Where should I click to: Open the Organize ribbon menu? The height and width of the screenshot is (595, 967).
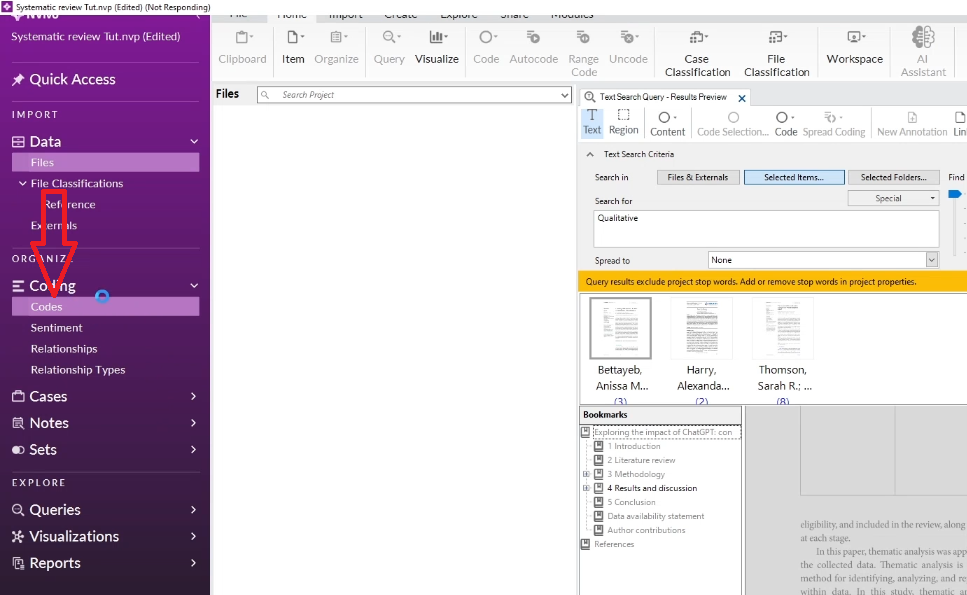point(336,47)
